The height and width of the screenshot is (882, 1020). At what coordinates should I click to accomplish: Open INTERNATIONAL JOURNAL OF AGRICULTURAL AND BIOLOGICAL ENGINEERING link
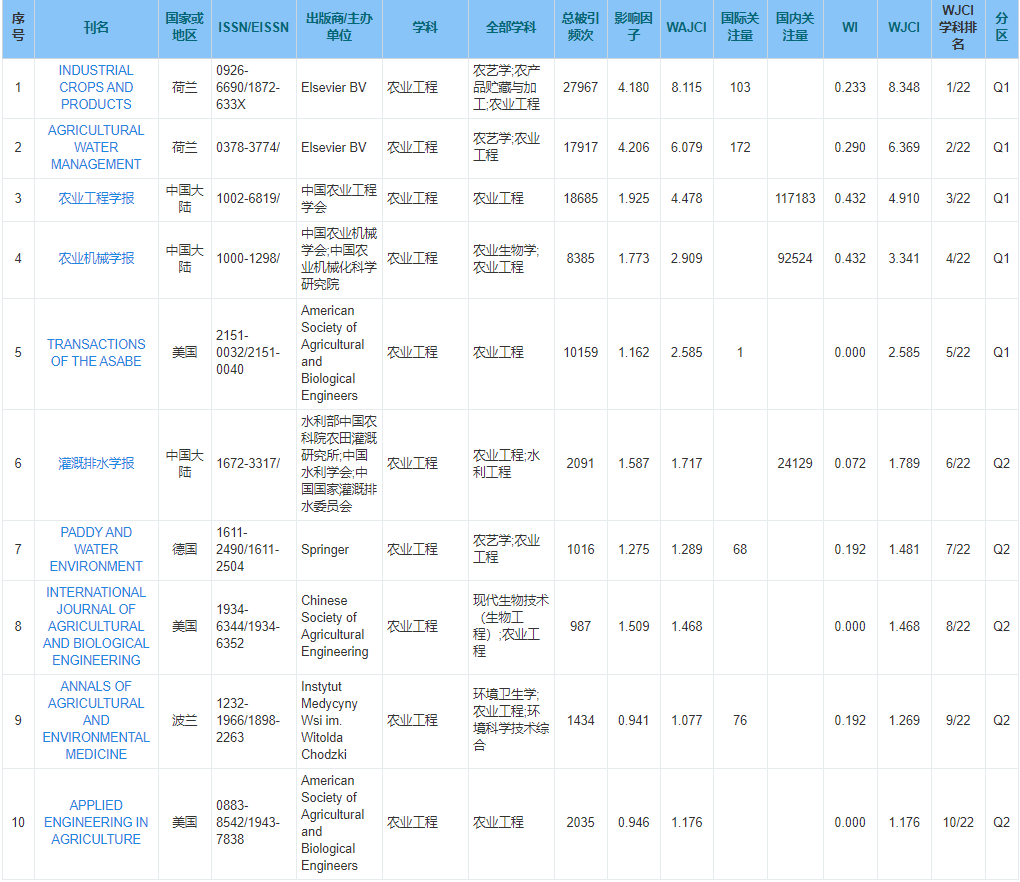[96, 626]
